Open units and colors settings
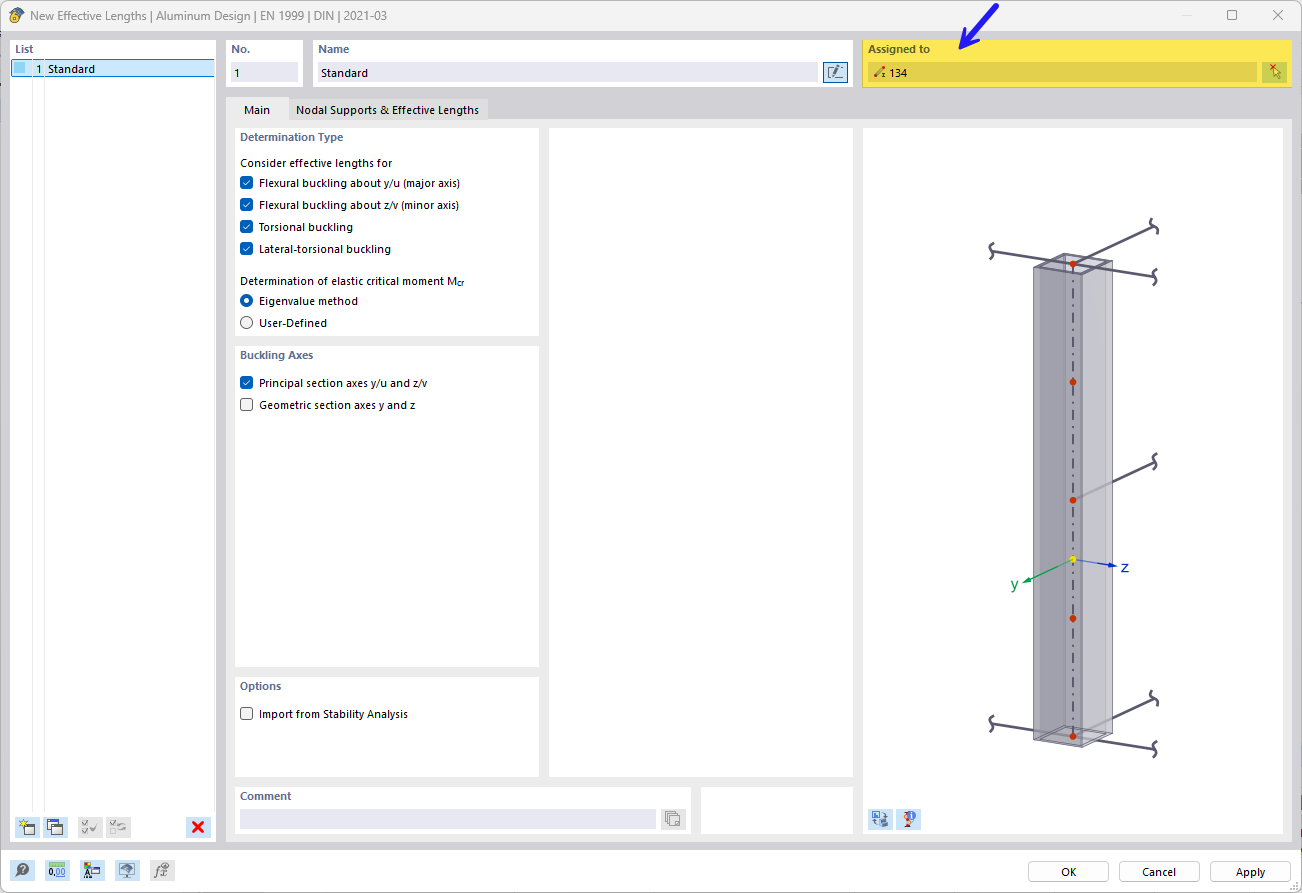Viewport: 1302px width, 893px height. click(x=92, y=870)
